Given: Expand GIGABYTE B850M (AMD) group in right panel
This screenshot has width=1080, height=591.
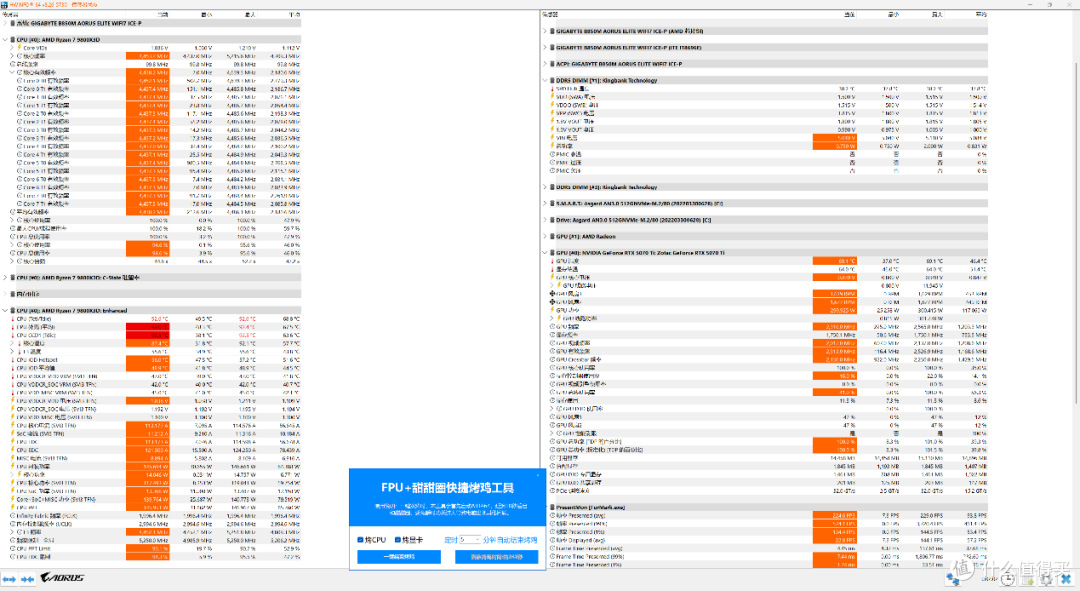Looking at the screenshot, I should (x=545, y=31).
